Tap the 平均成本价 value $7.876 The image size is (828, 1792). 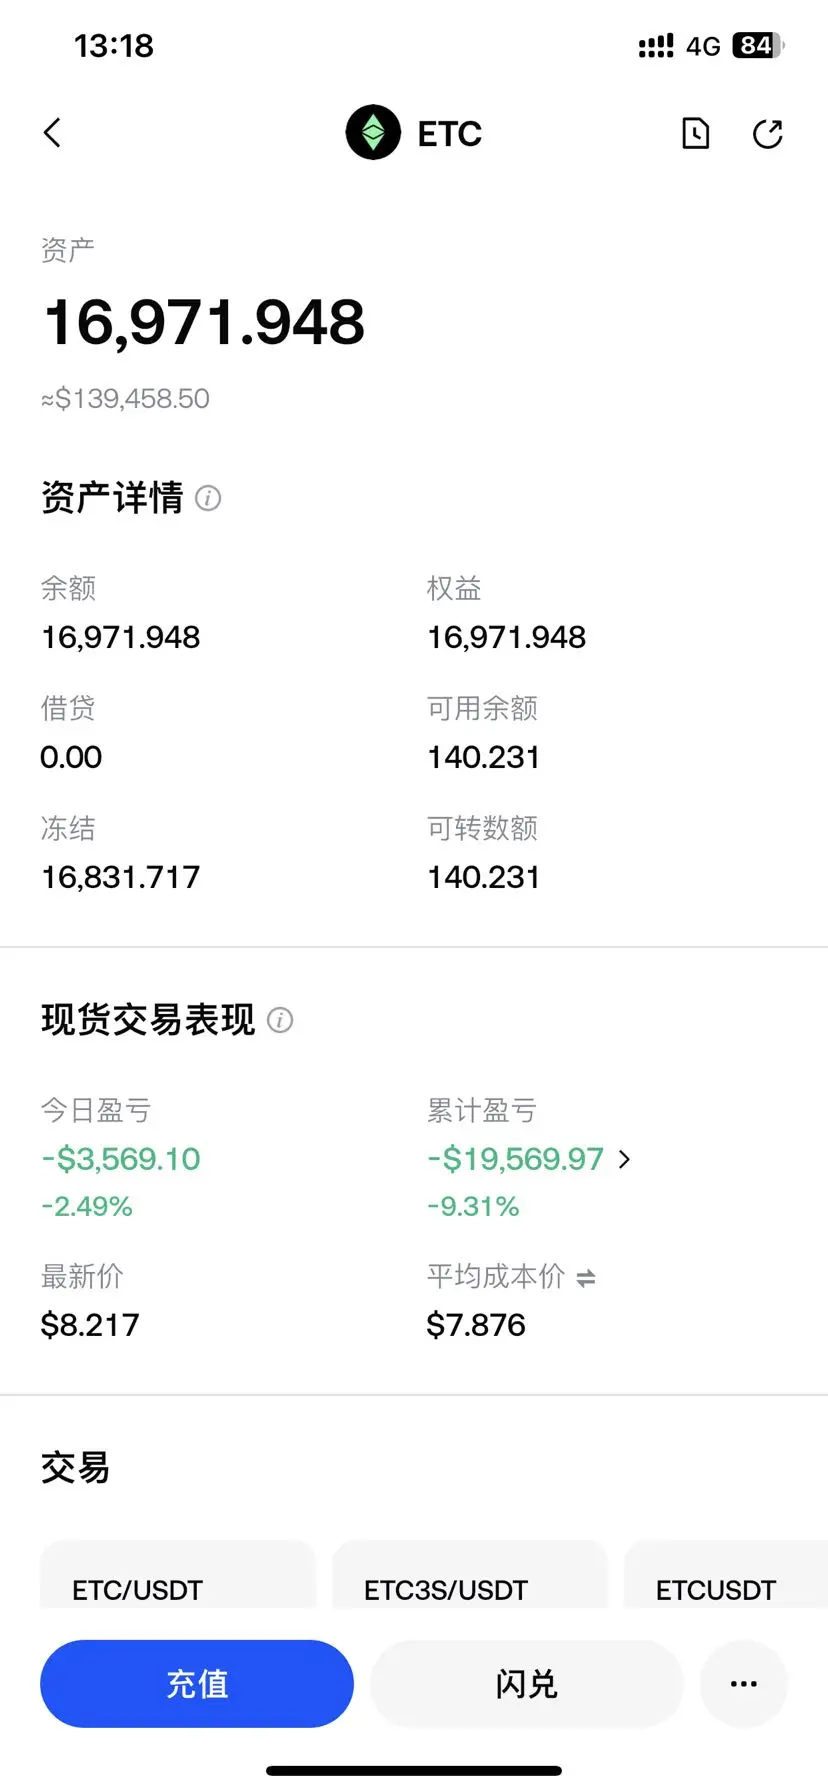476,1325
